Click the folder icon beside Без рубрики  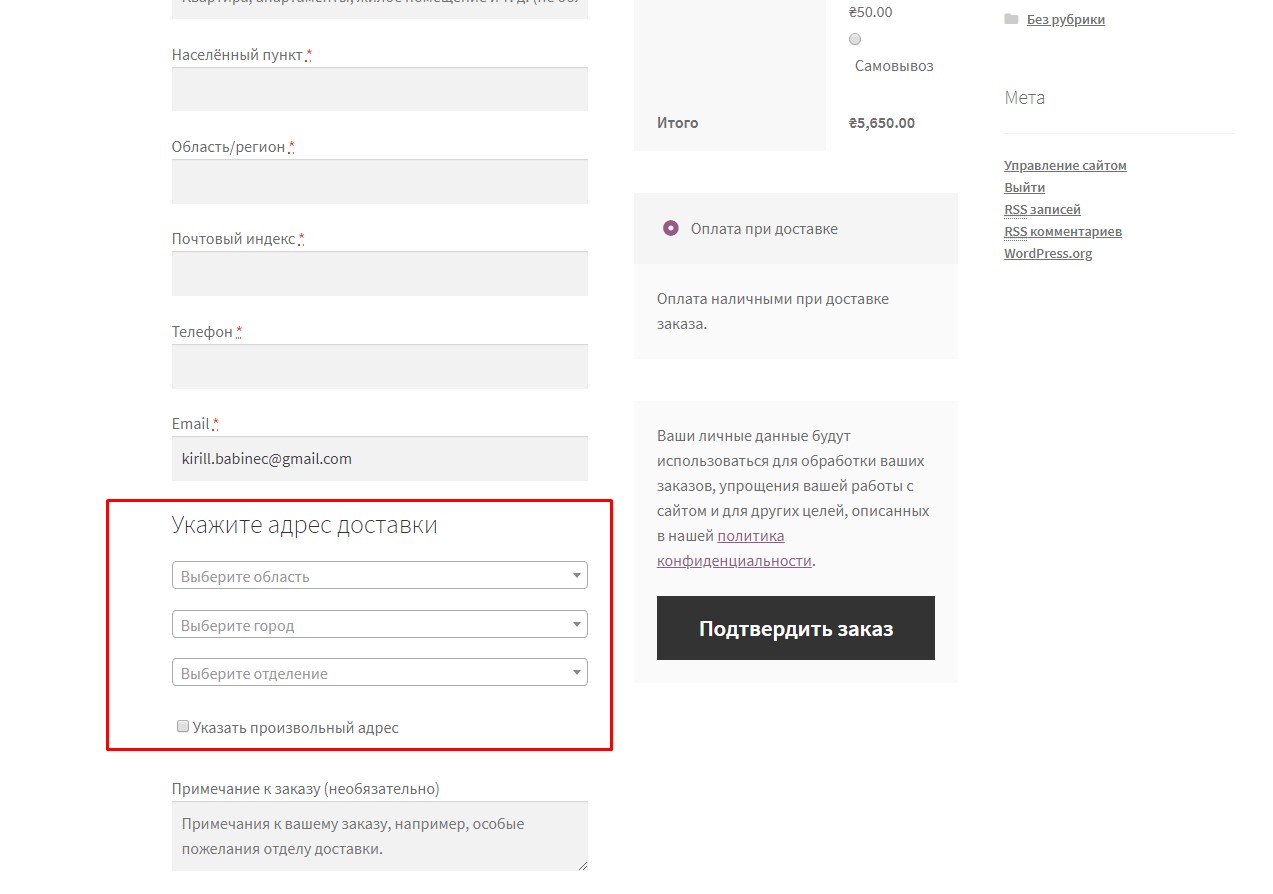[1011, 19]
